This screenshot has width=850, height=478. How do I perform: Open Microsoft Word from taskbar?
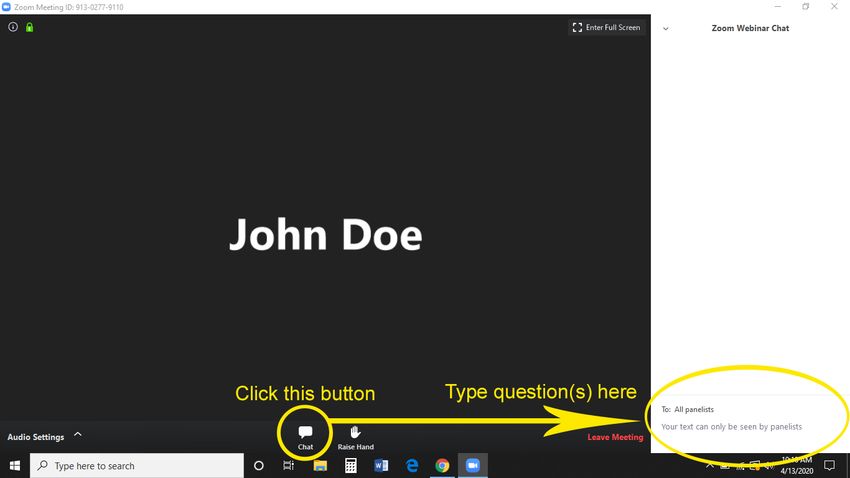[381, 466]
